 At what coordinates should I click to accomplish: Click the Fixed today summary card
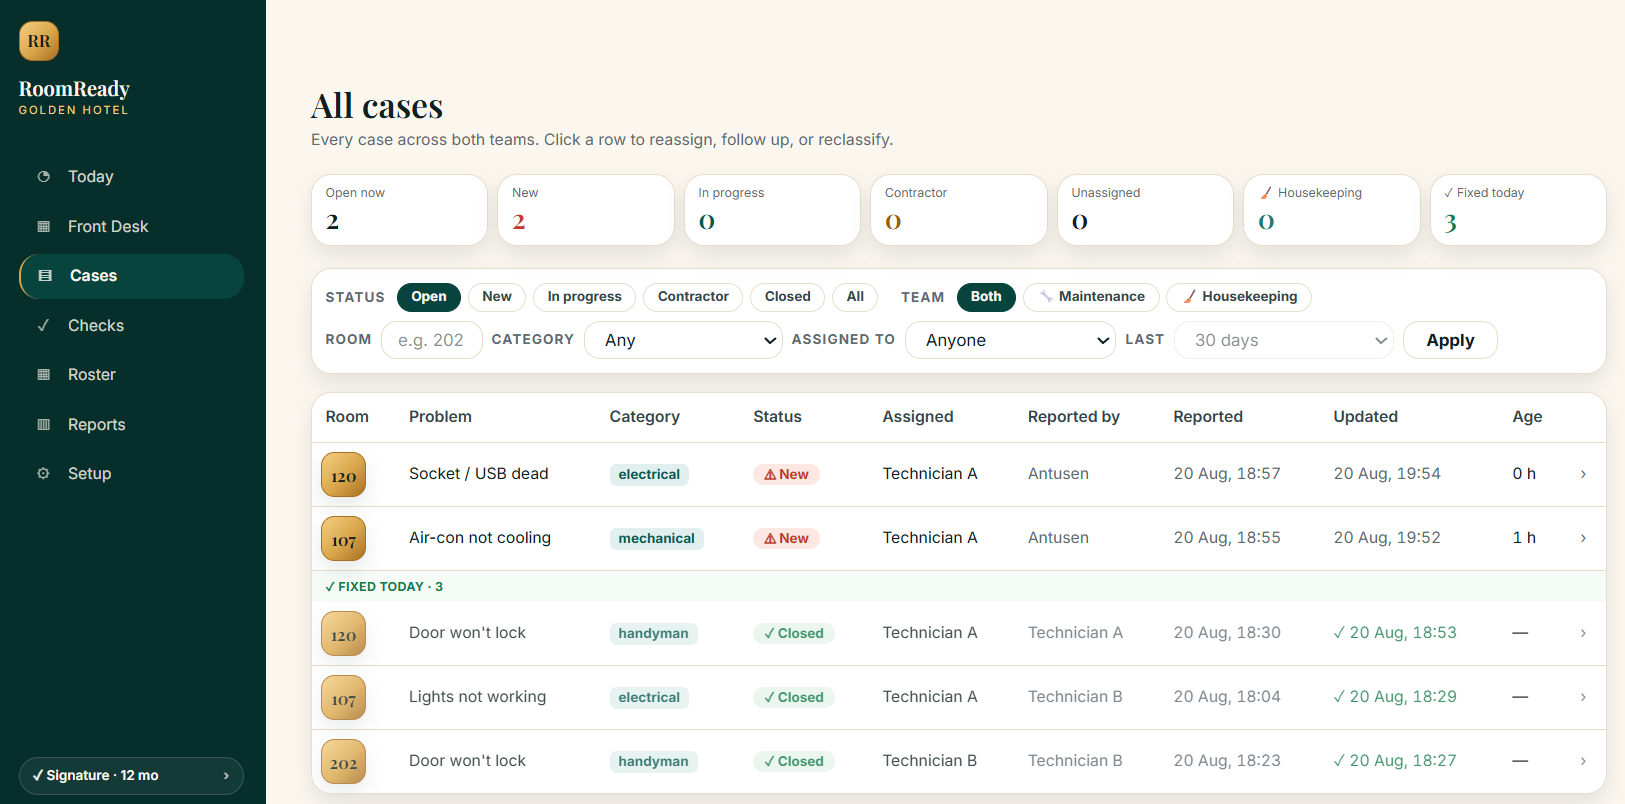[x=1518, y=210]
